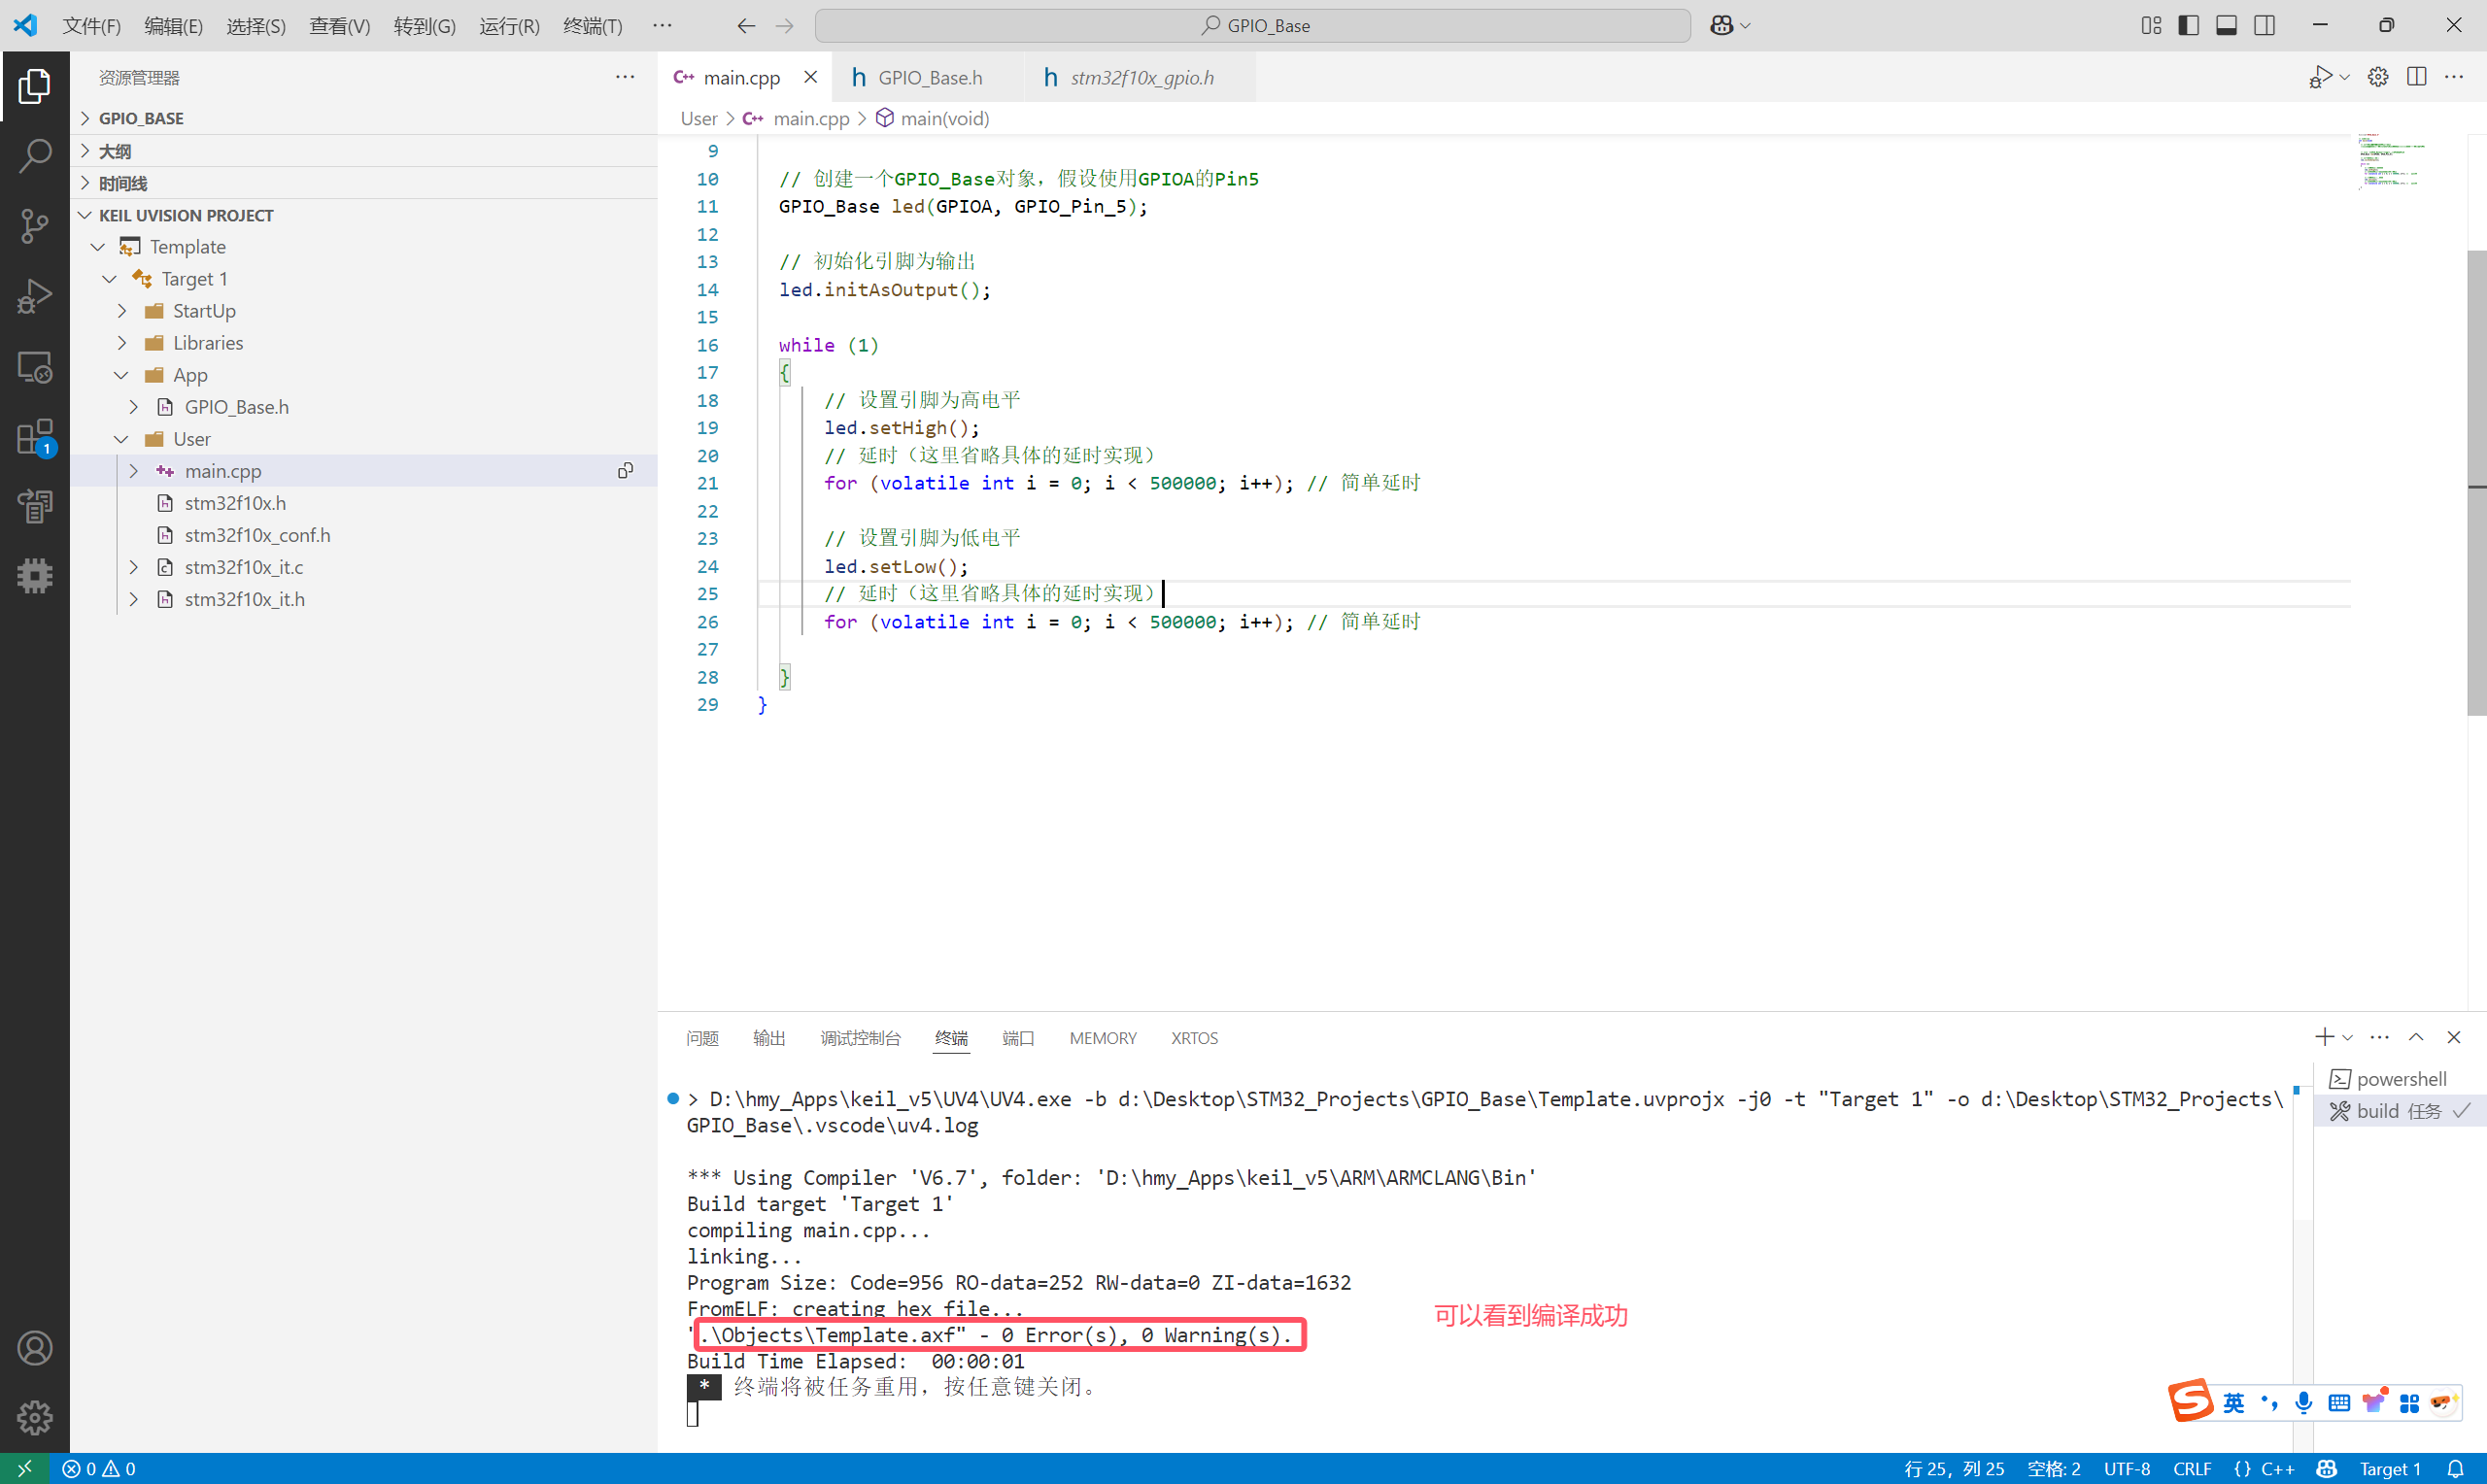Open the 终端(T) menu
Image resolution: width=2487 pixels, height=1484 pixels.
click(592, 25)
